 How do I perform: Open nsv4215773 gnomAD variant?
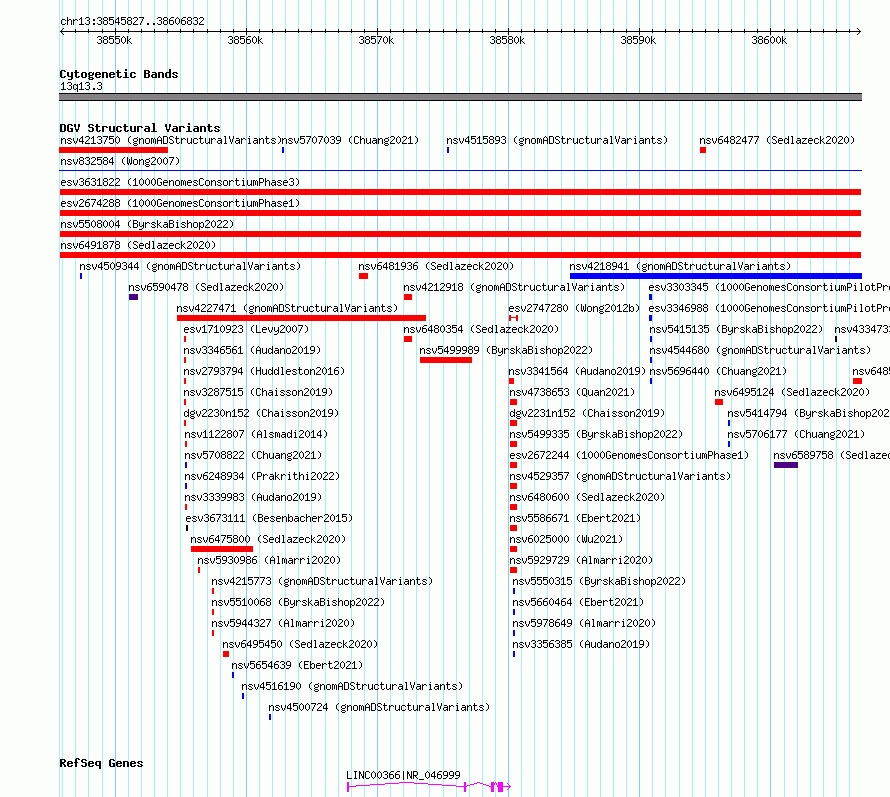tap(322, 581)
